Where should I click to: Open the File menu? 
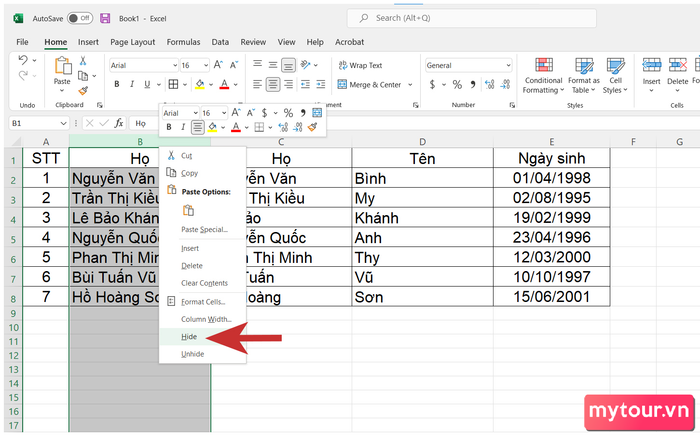[22, 42]
